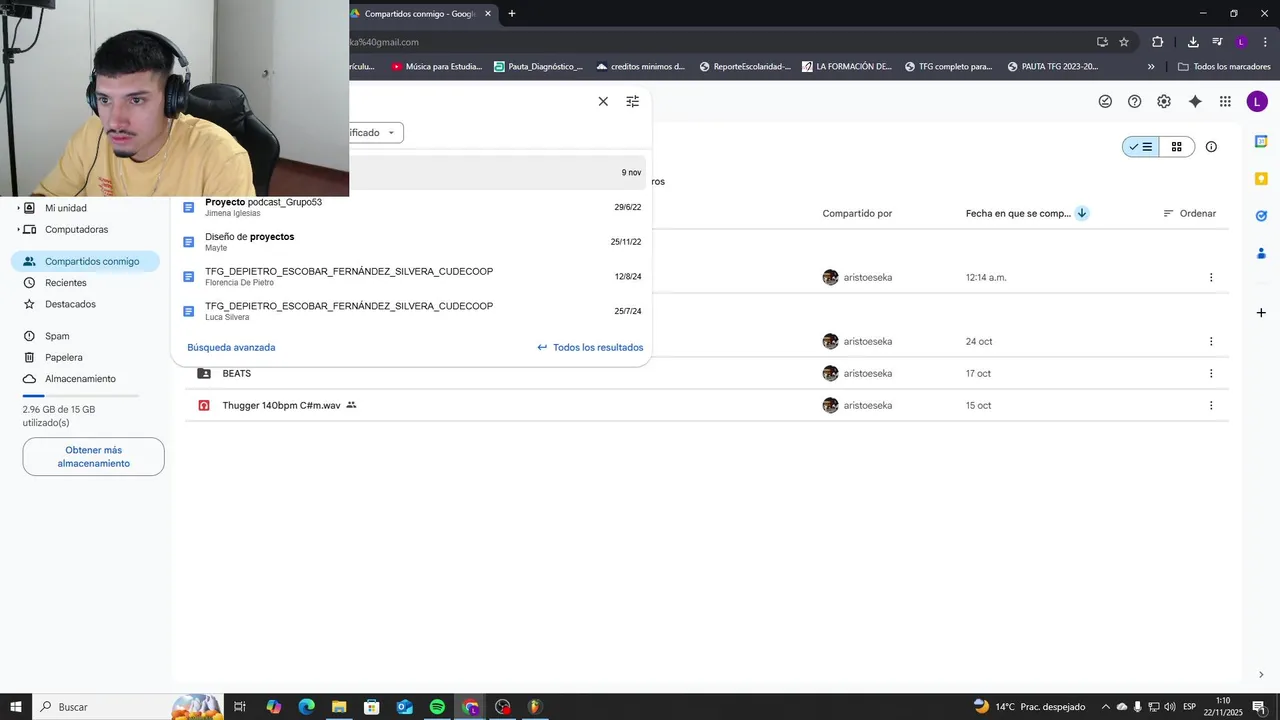Open Proyecto podcast_Grupo53 search result
The height and width of the screenshot is (720, 1280).
(411, 207)
